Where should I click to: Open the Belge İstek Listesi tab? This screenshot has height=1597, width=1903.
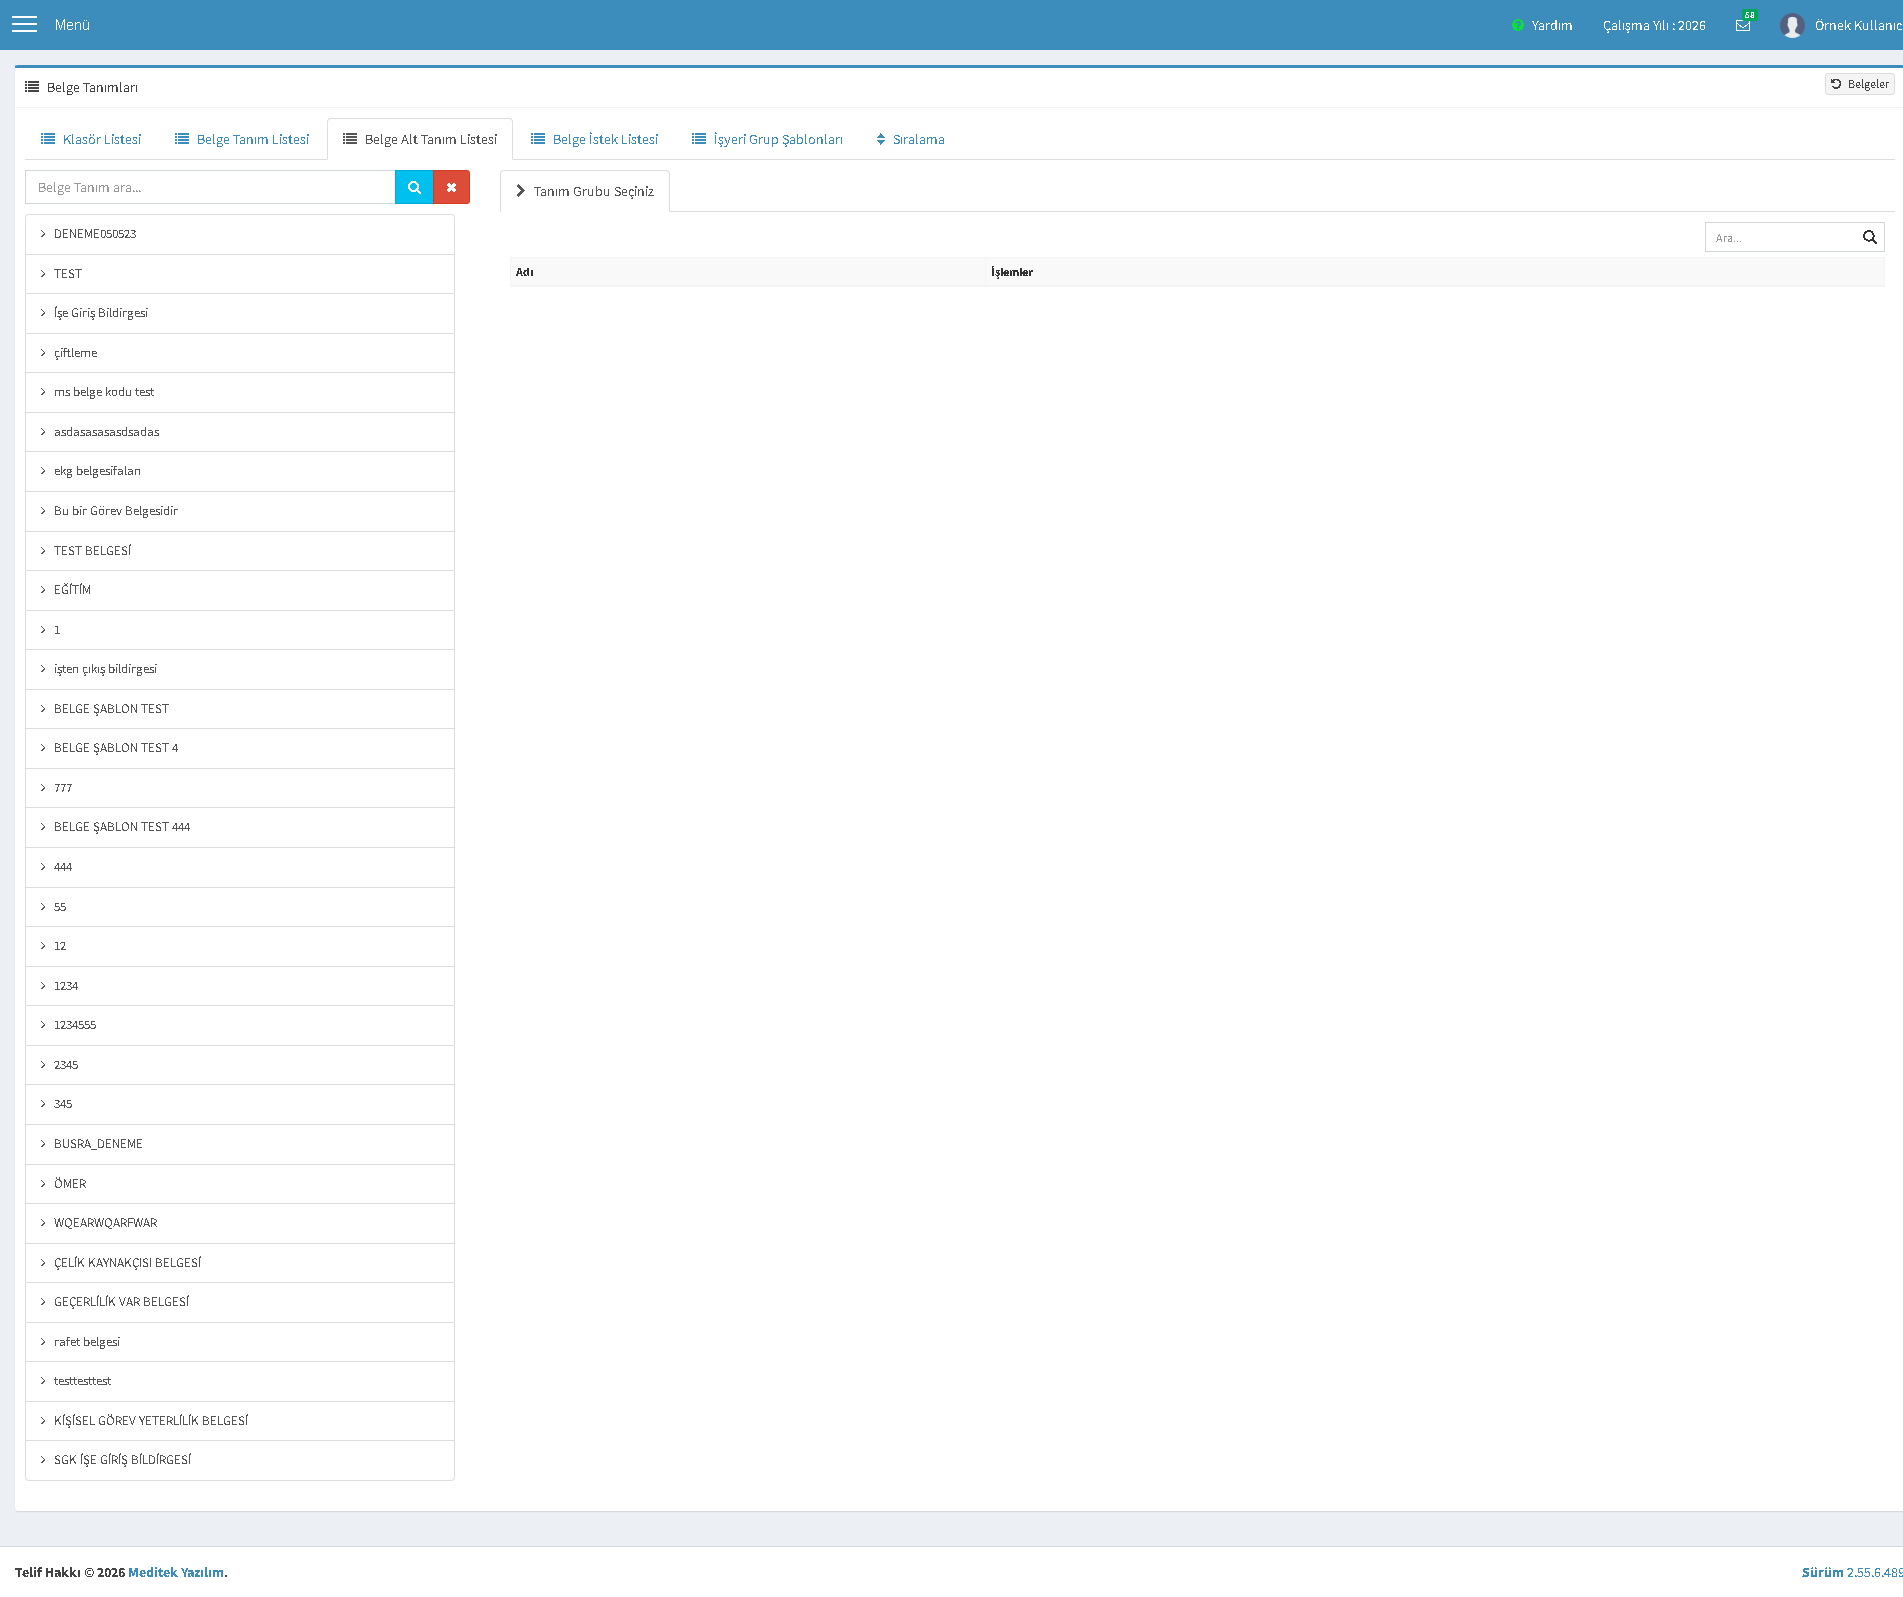click(x=595, y=139)
